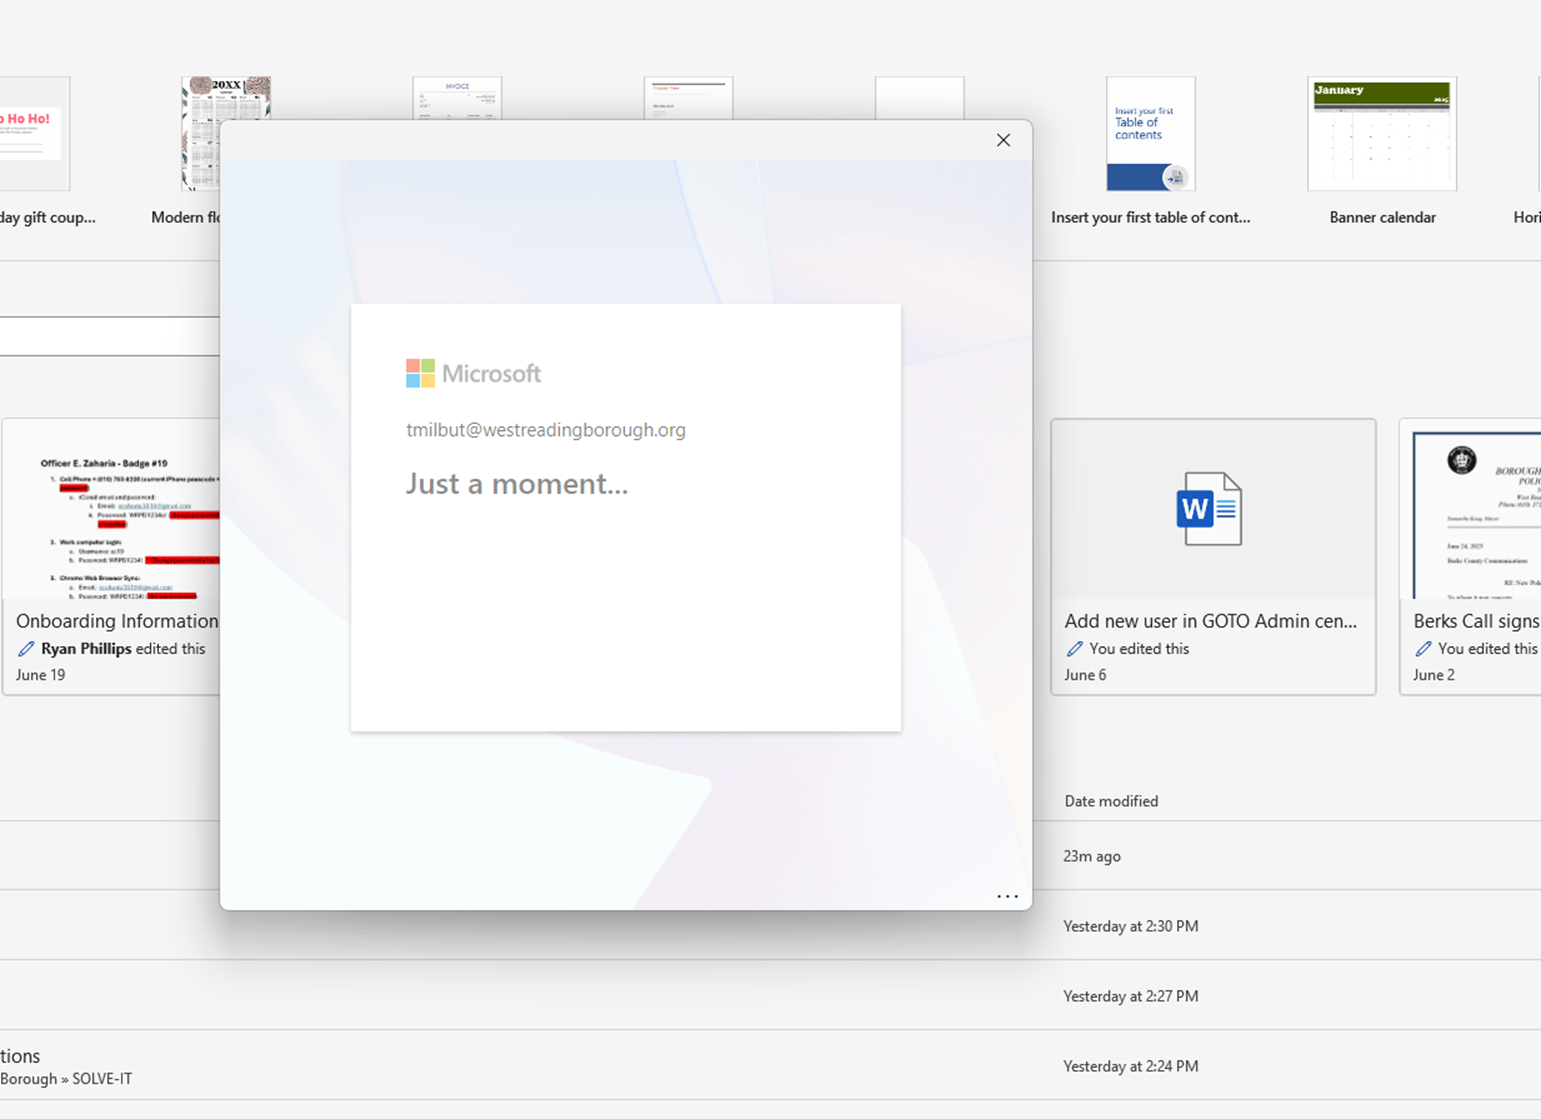Open the sign-in dialog's three-dot menu
Viewport: 1541px width, 1119px height.
point(1007,896)
